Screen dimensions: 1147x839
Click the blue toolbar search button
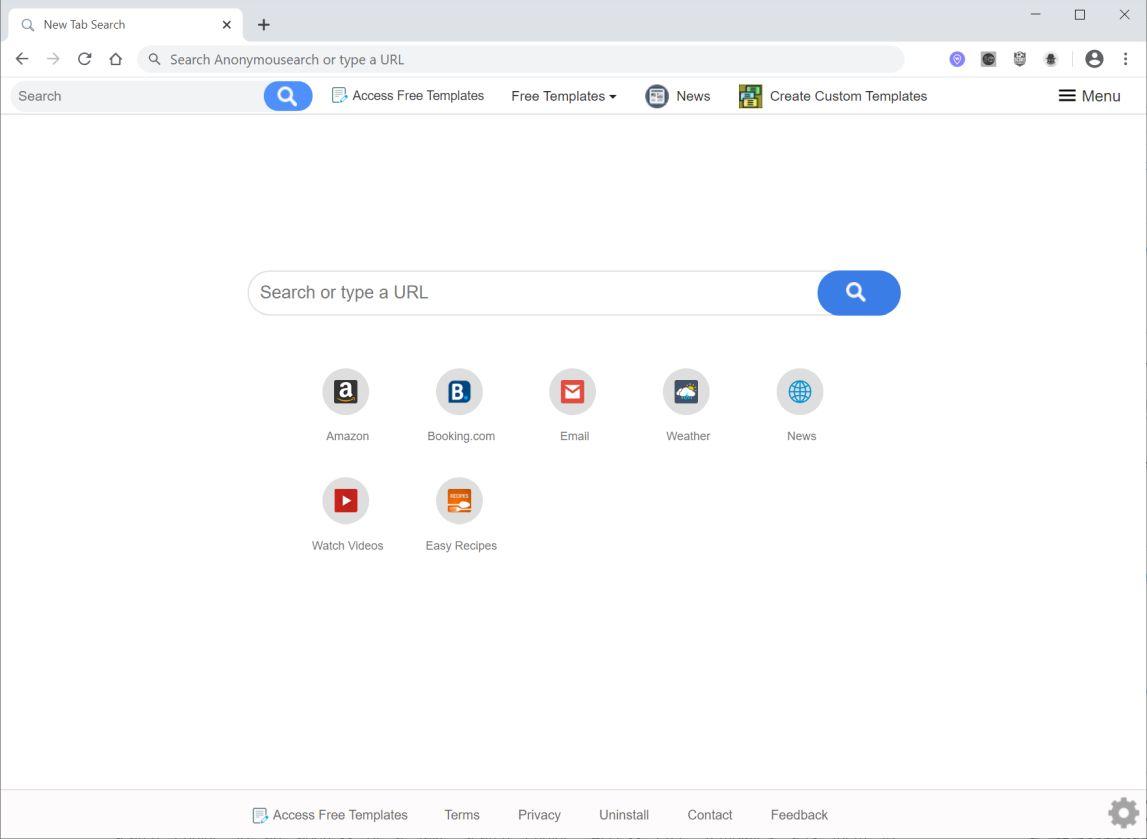coord(288,96)
